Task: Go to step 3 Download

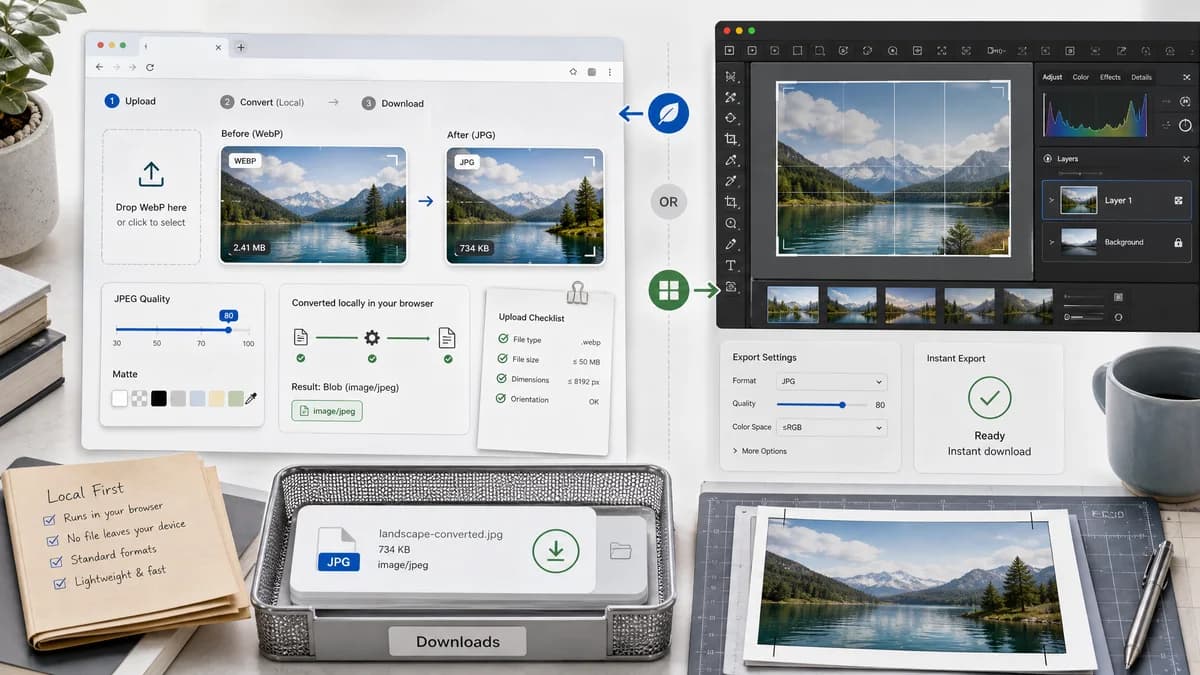Action: click(392, 103)
